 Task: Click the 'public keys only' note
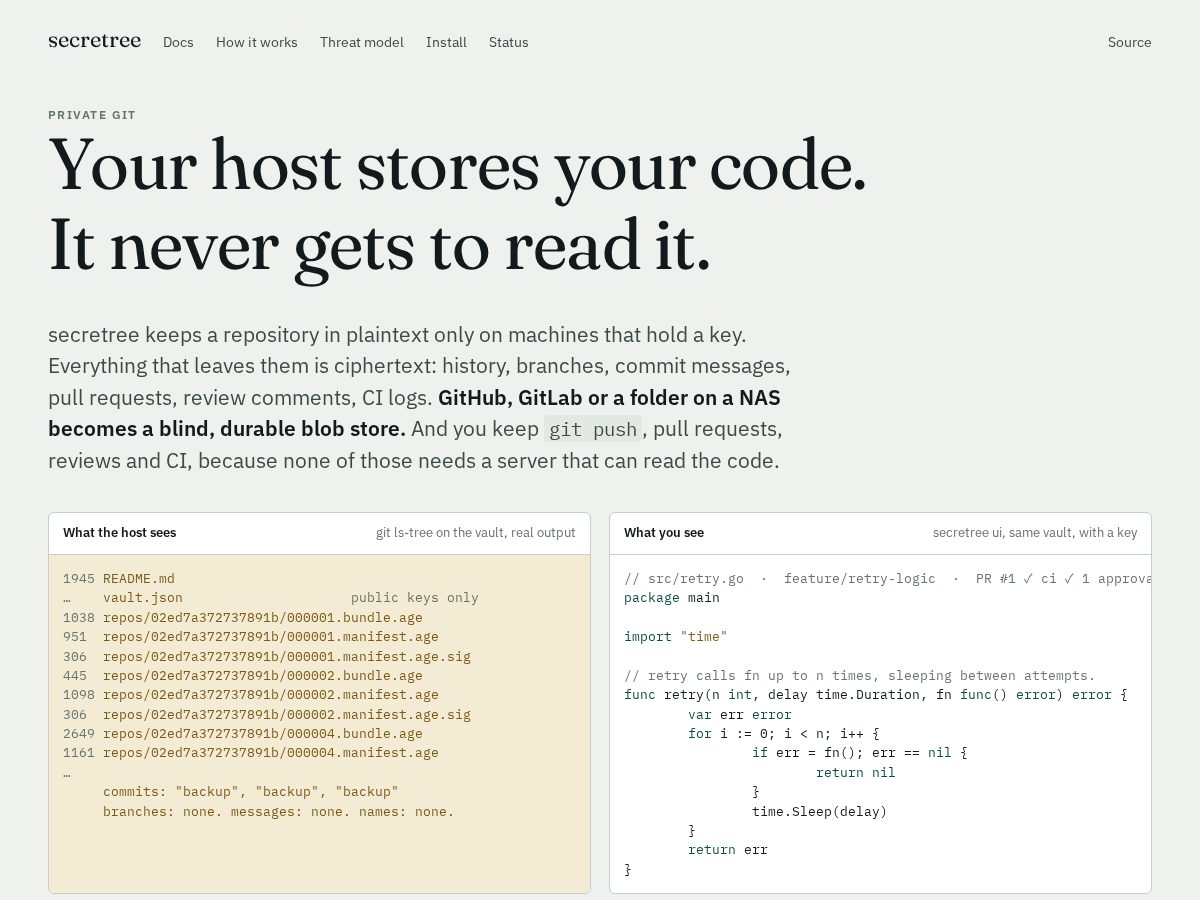point(415,598)
